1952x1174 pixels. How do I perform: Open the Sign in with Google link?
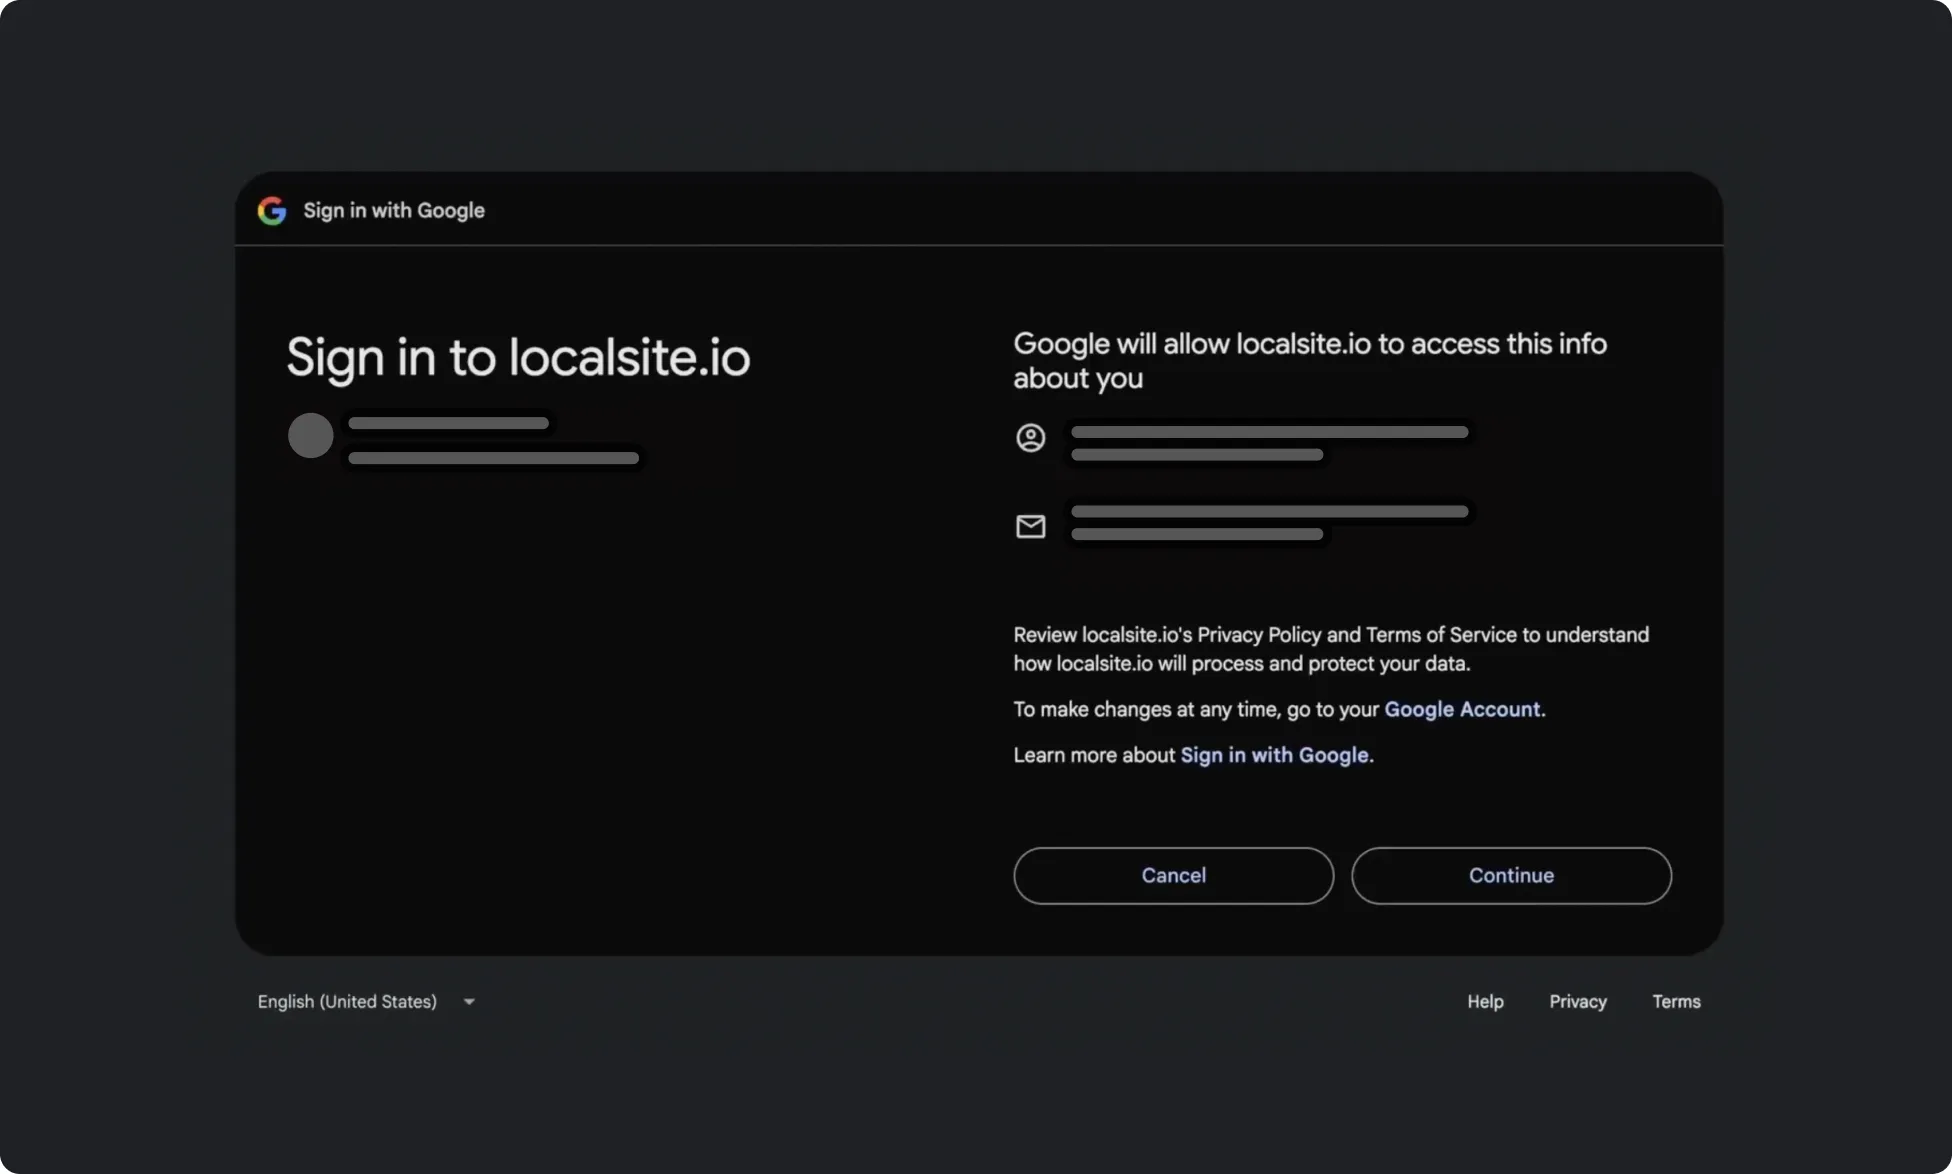point(1274,755)
